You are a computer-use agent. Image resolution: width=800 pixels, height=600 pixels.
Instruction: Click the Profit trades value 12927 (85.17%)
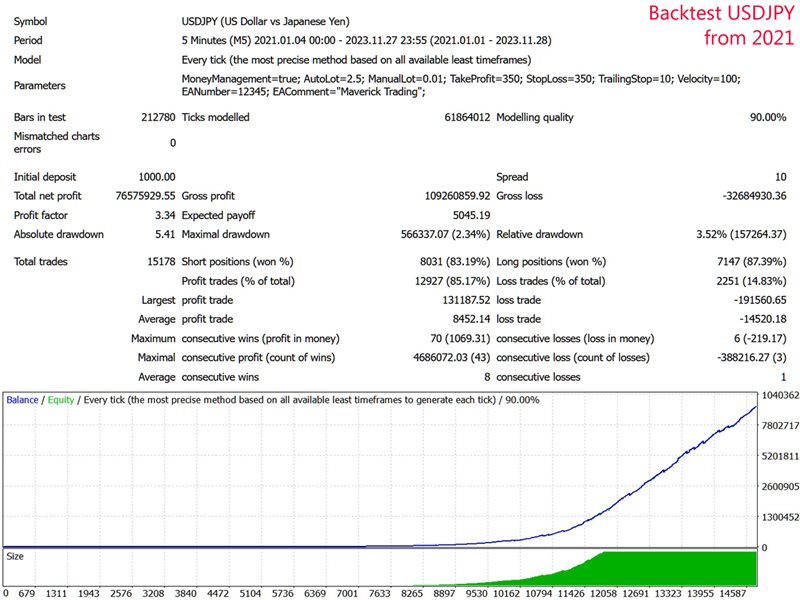point(453,281)
